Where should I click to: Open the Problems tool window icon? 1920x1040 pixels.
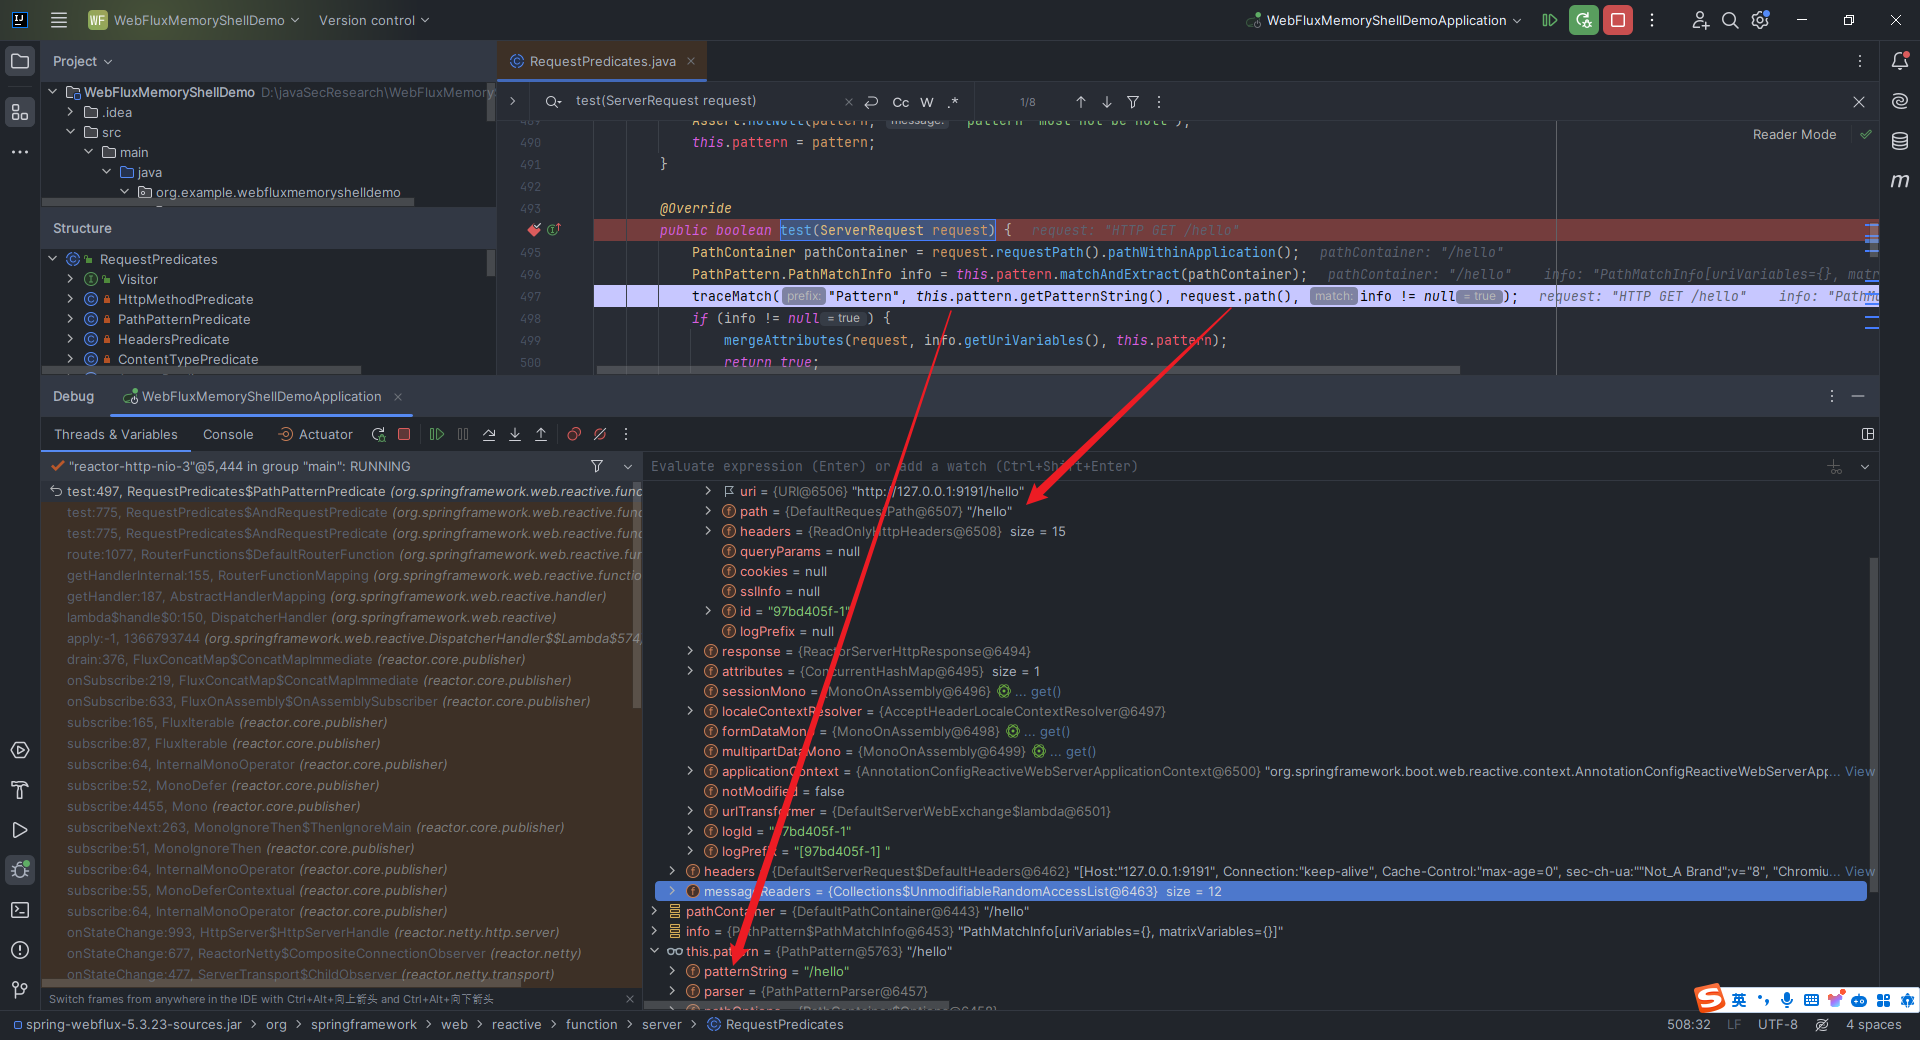(20, 950)
